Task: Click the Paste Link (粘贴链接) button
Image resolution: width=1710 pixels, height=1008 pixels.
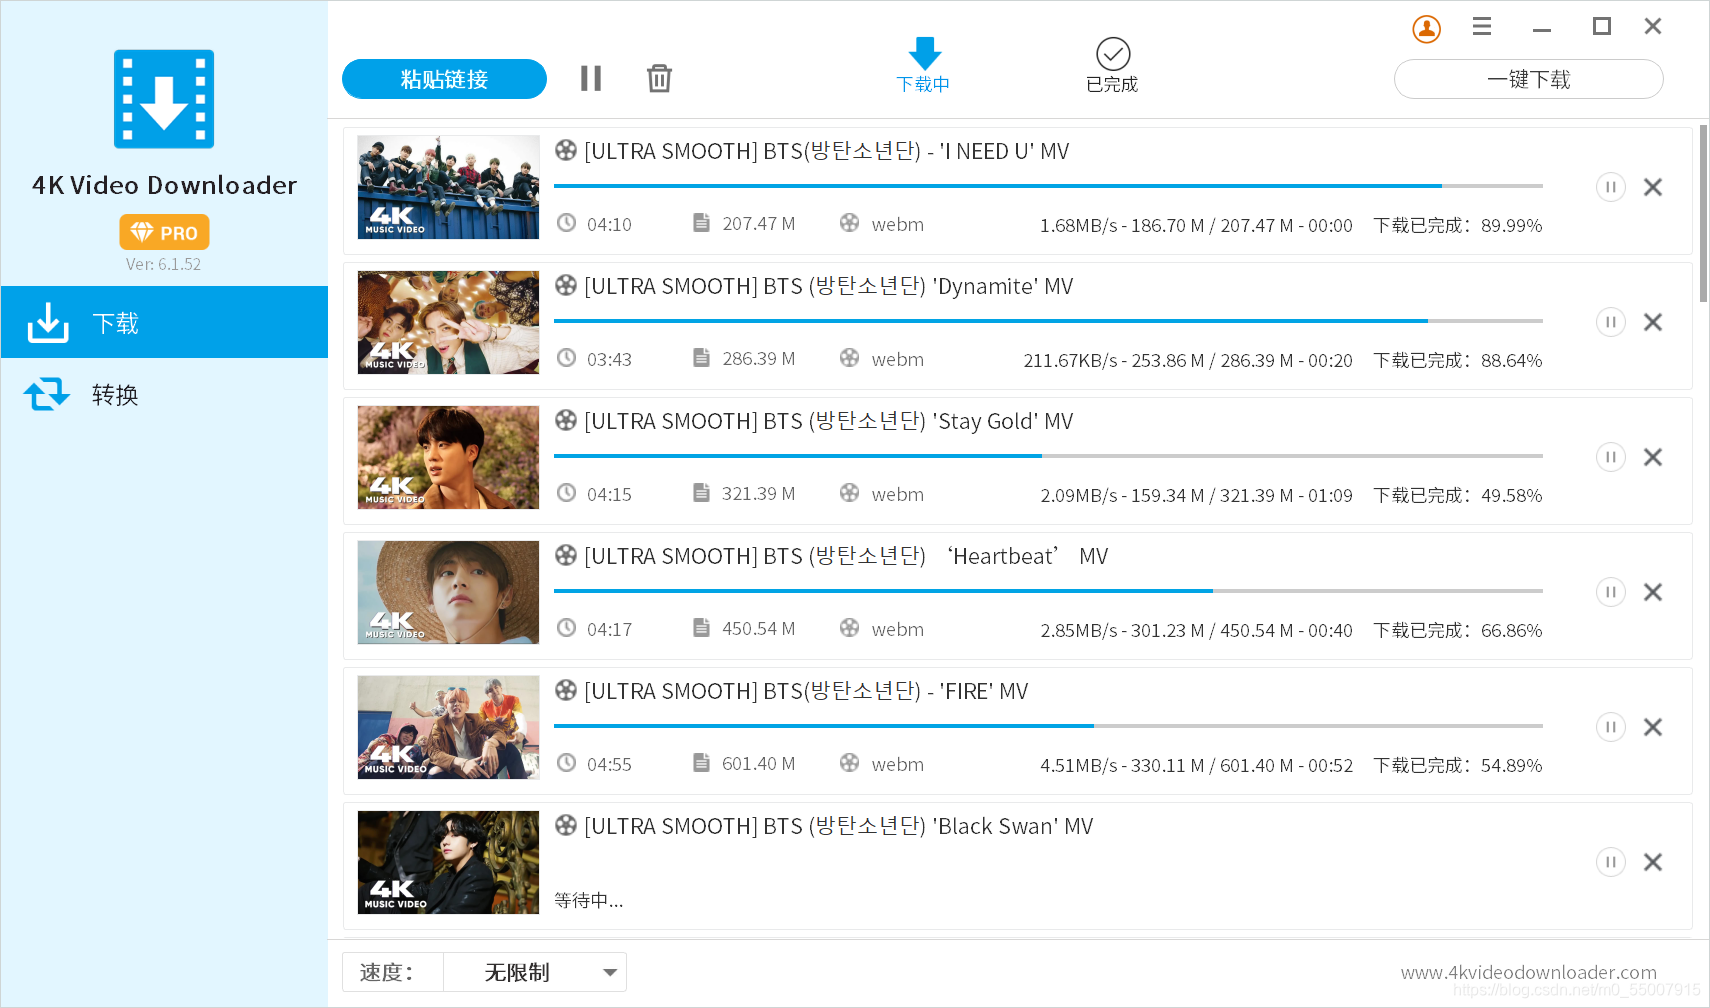Action: [444, 79]
